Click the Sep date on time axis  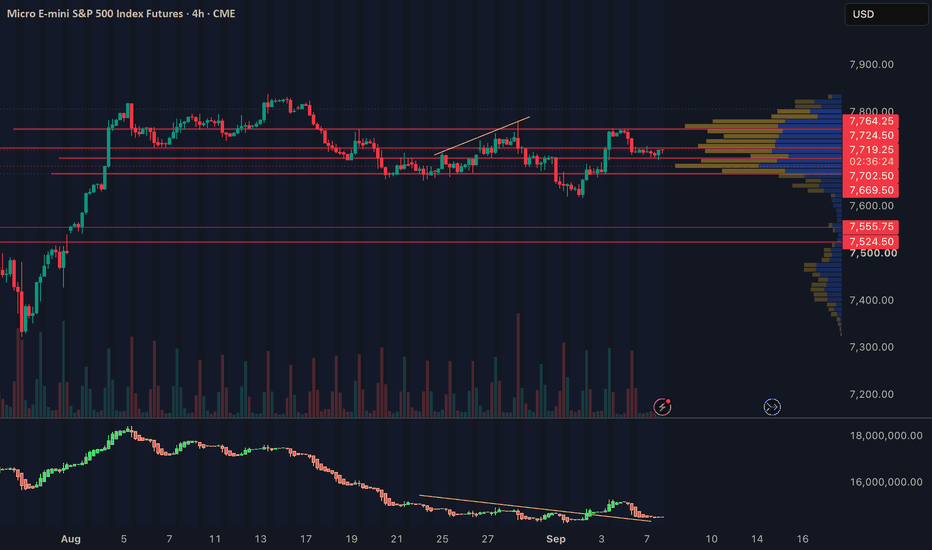[x=556, y=539]
